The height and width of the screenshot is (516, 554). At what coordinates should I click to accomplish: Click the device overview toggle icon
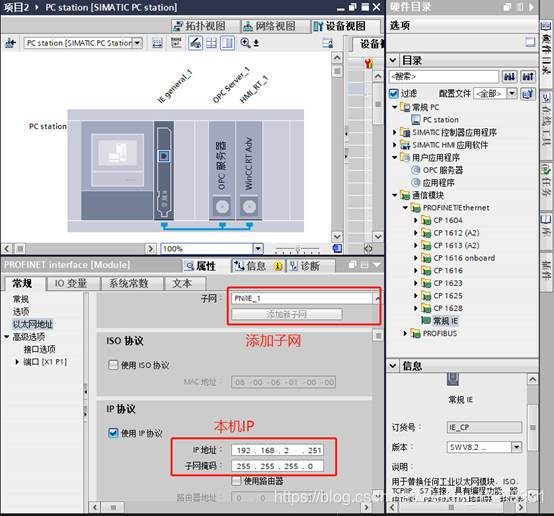click(328, 43)
